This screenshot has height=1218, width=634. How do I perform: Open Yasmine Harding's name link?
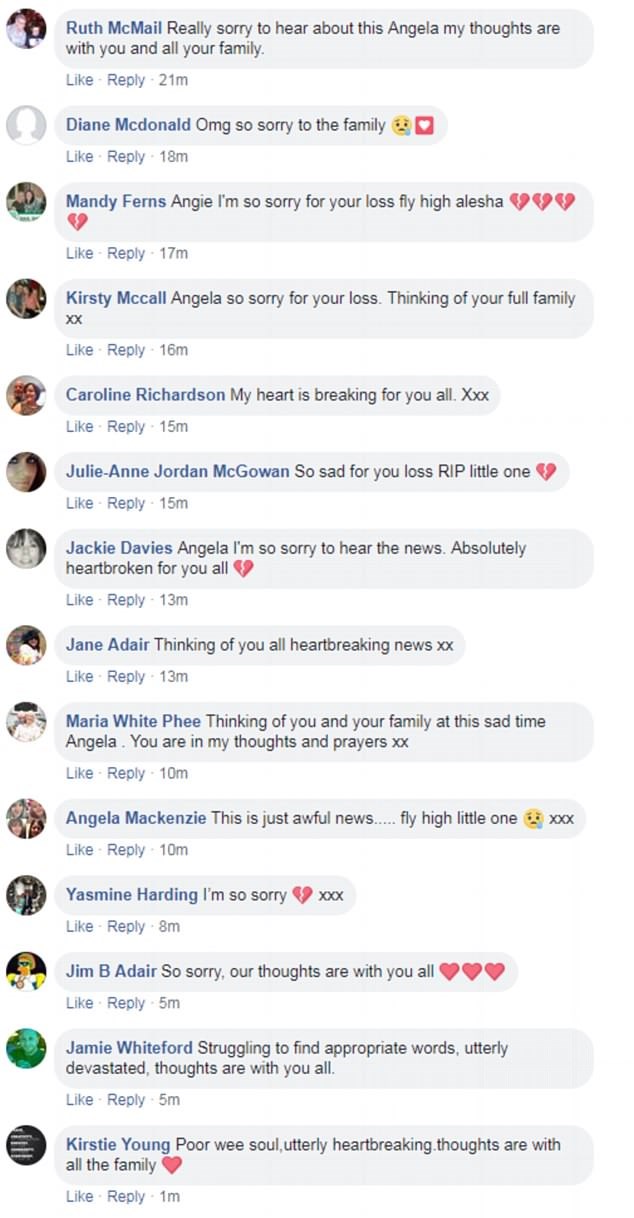pyautogui.click(x=132, y=895)
